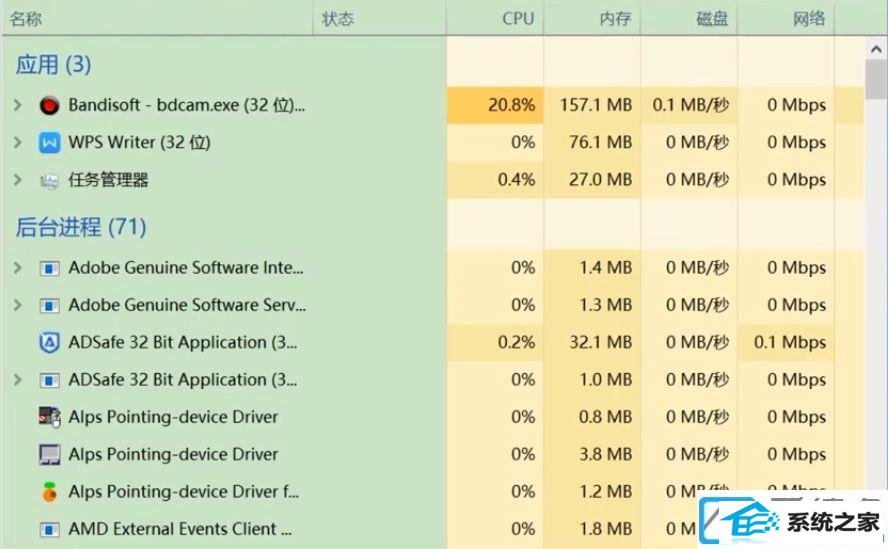
Task: Expand the 任务管理器 process group
Action: coord(18,180)
